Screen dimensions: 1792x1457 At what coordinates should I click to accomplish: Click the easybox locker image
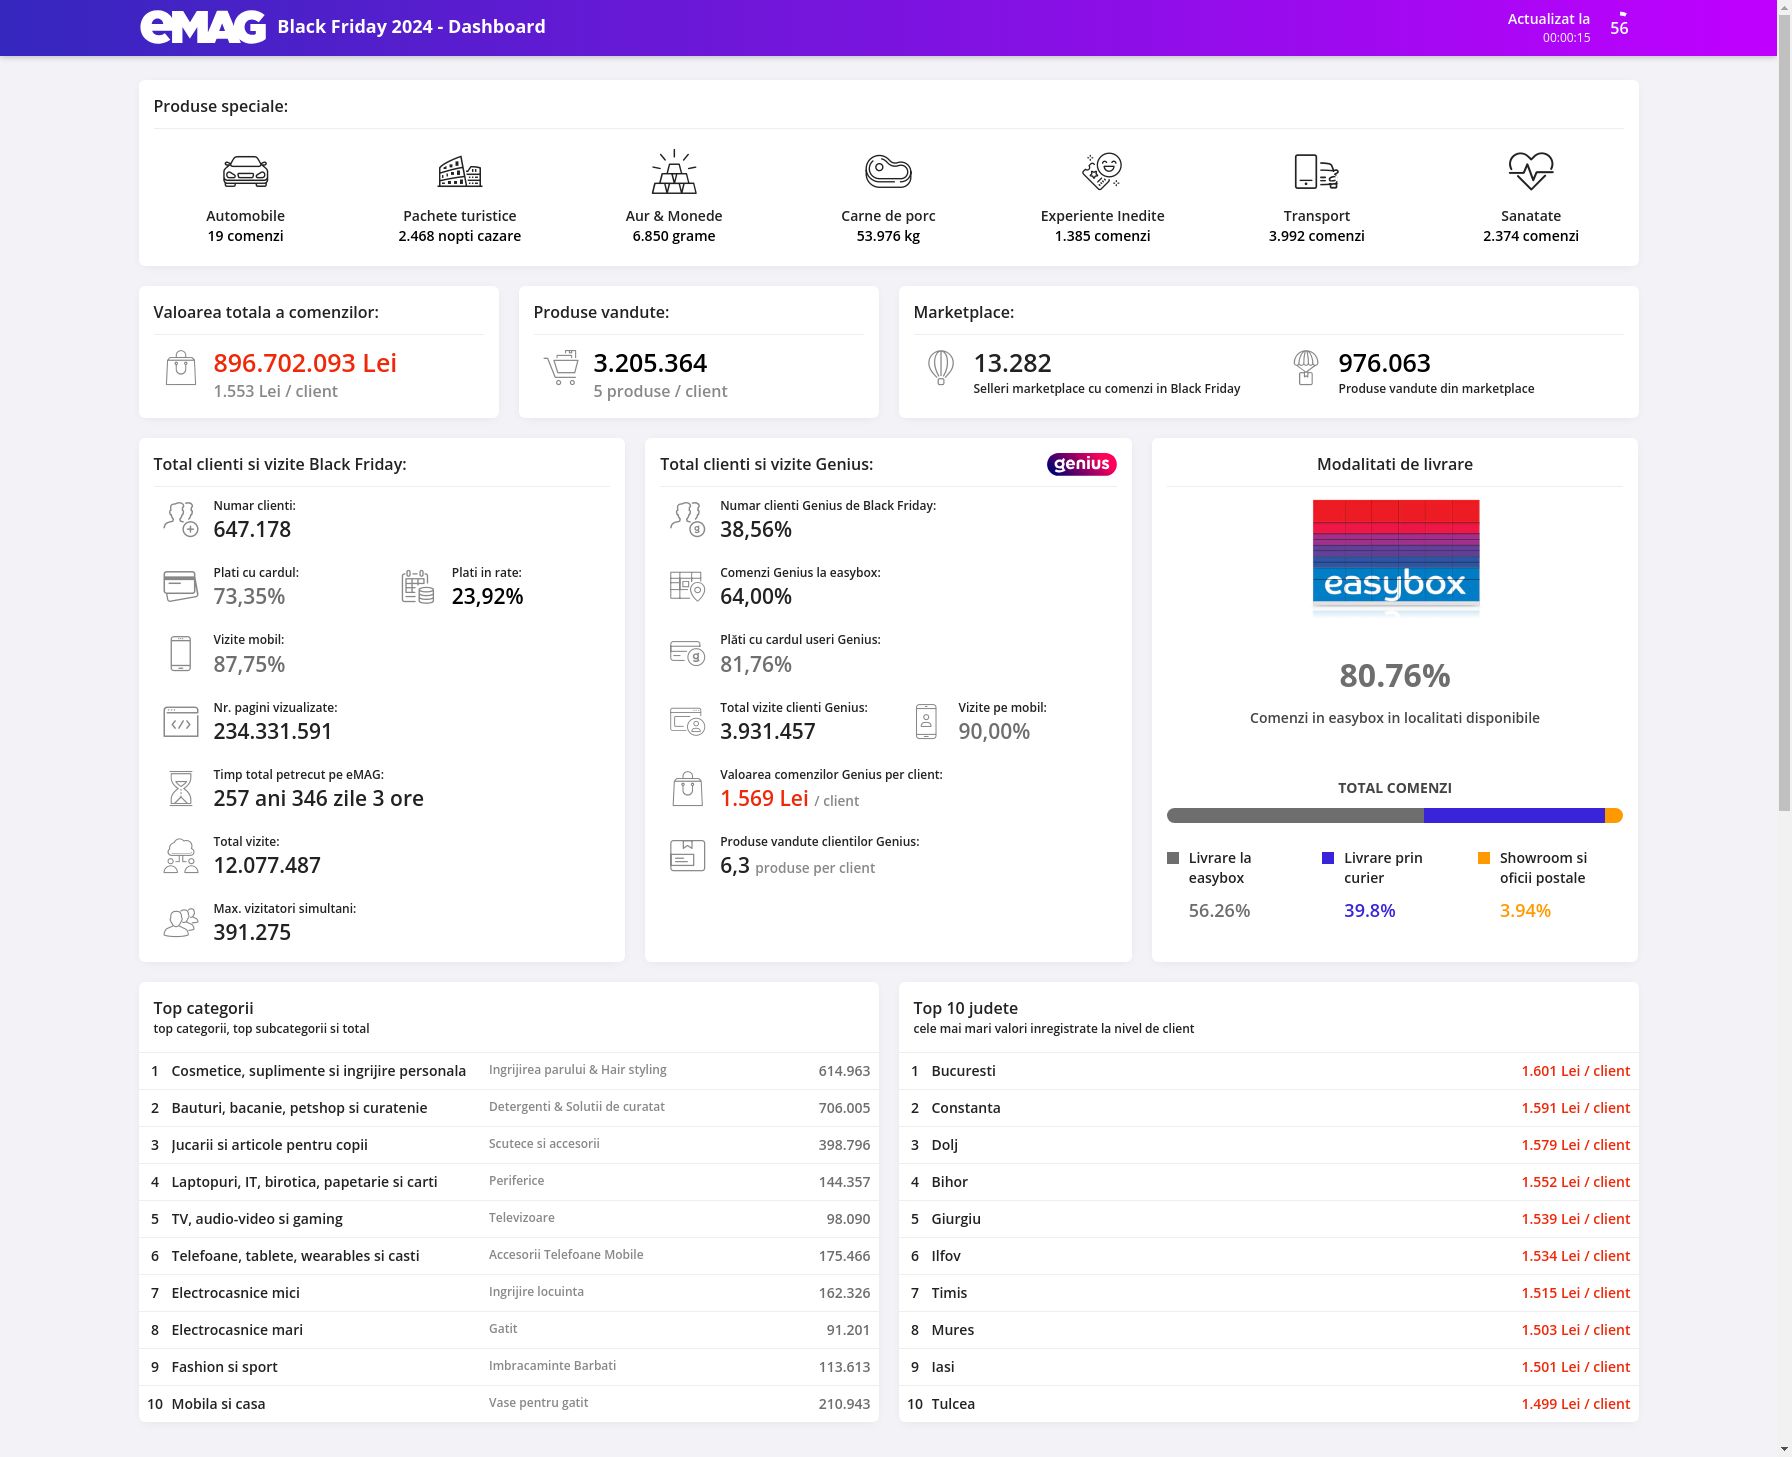coord(1395,556)
